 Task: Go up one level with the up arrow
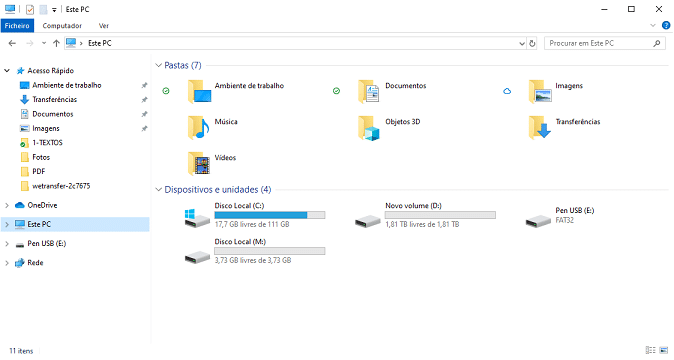pyautogui.click(x=56, y=43)
